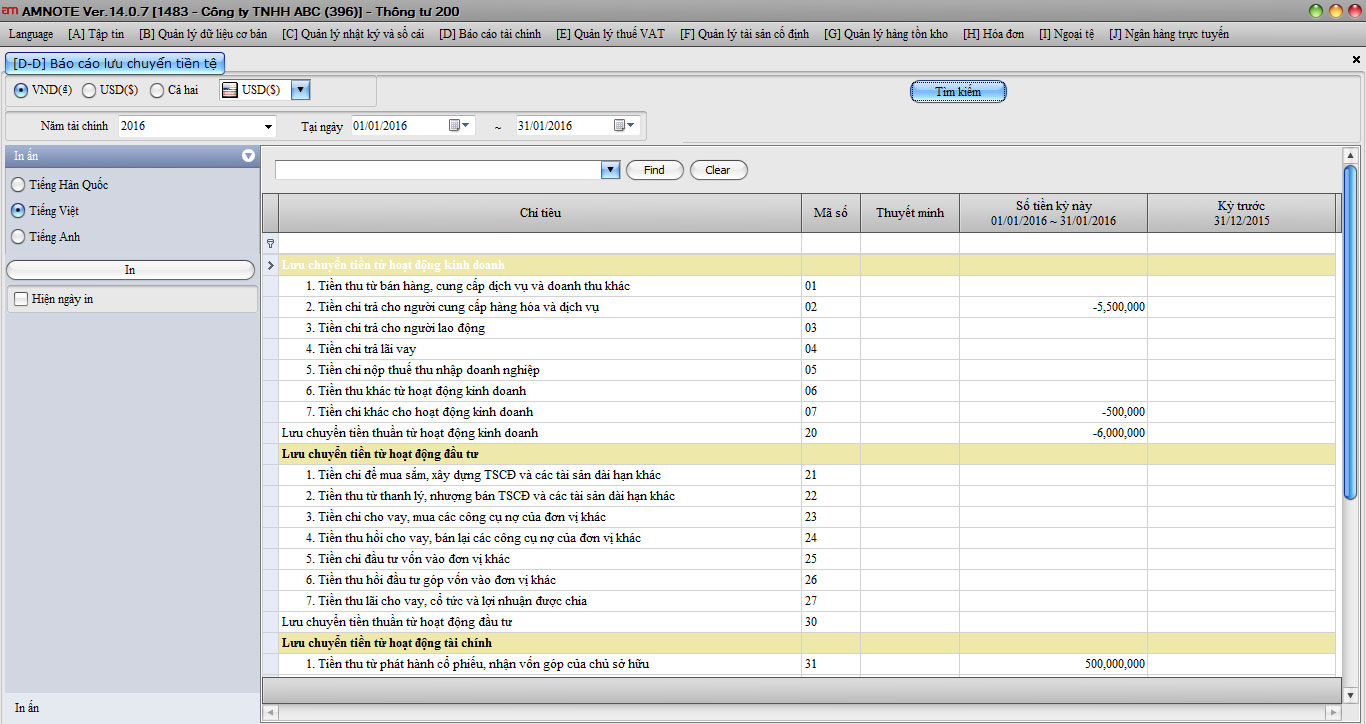
Task: Select the USD($) radio button
Action: pyautogui.click(x=89, y=90)
